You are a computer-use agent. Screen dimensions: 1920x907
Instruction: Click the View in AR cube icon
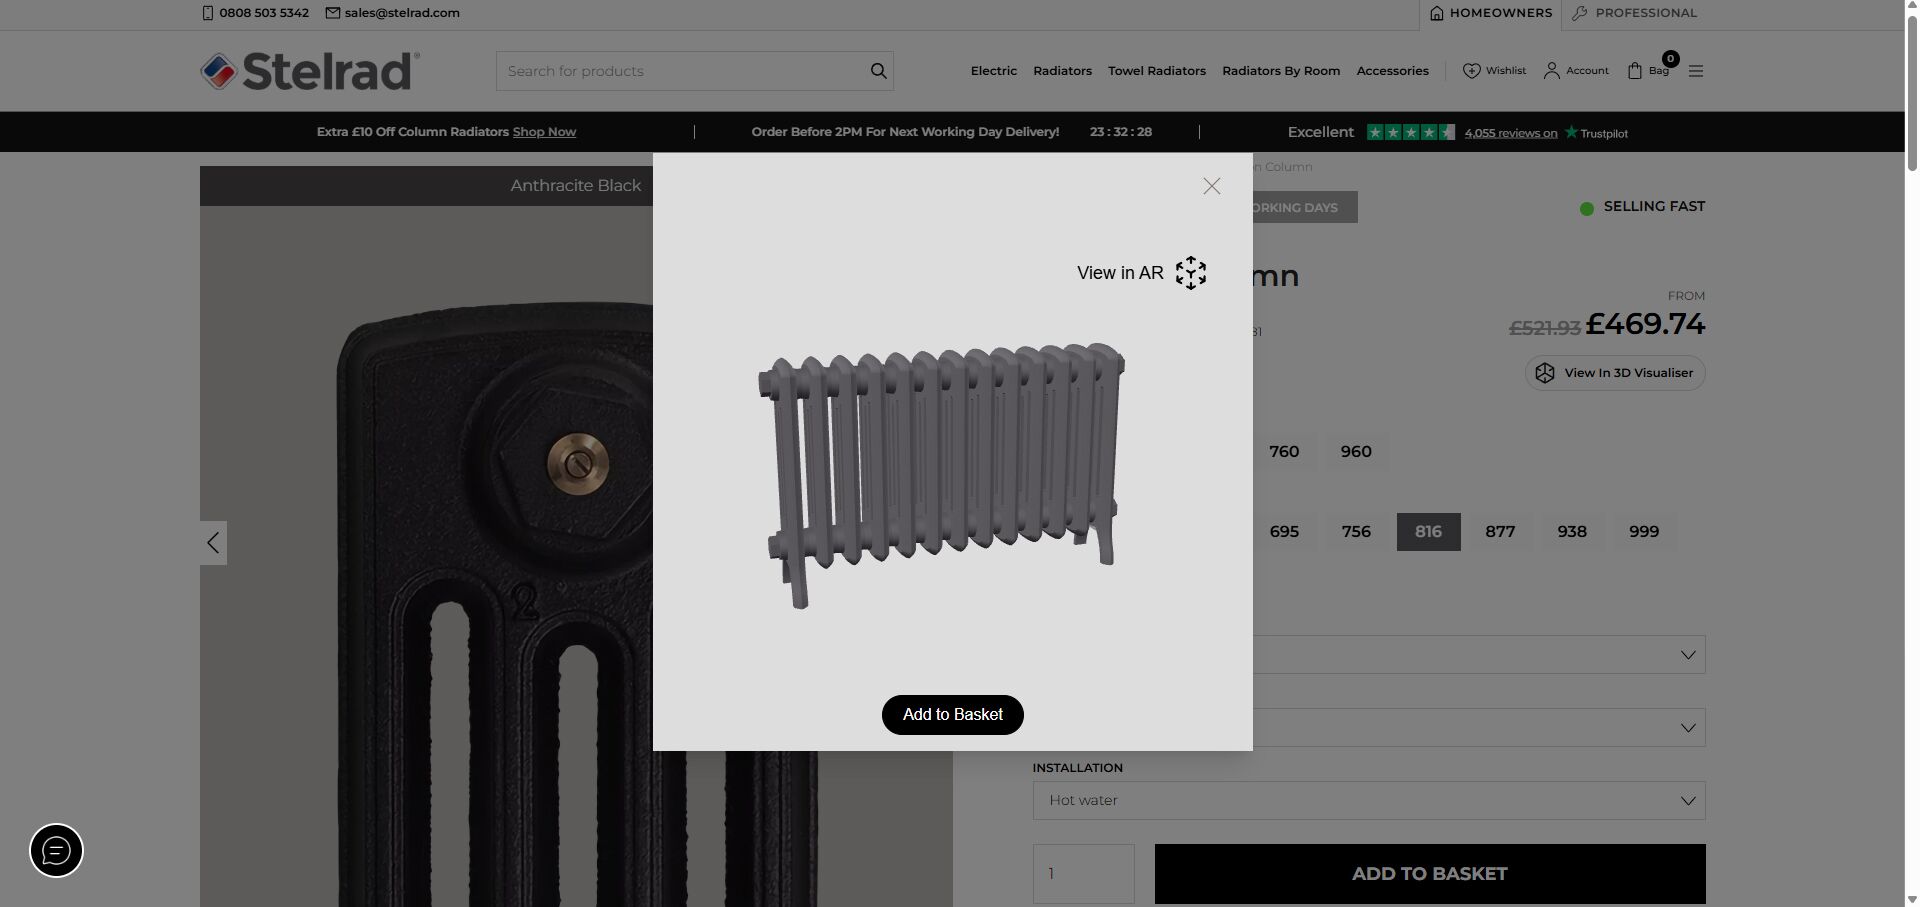[x=1190, y=273]
